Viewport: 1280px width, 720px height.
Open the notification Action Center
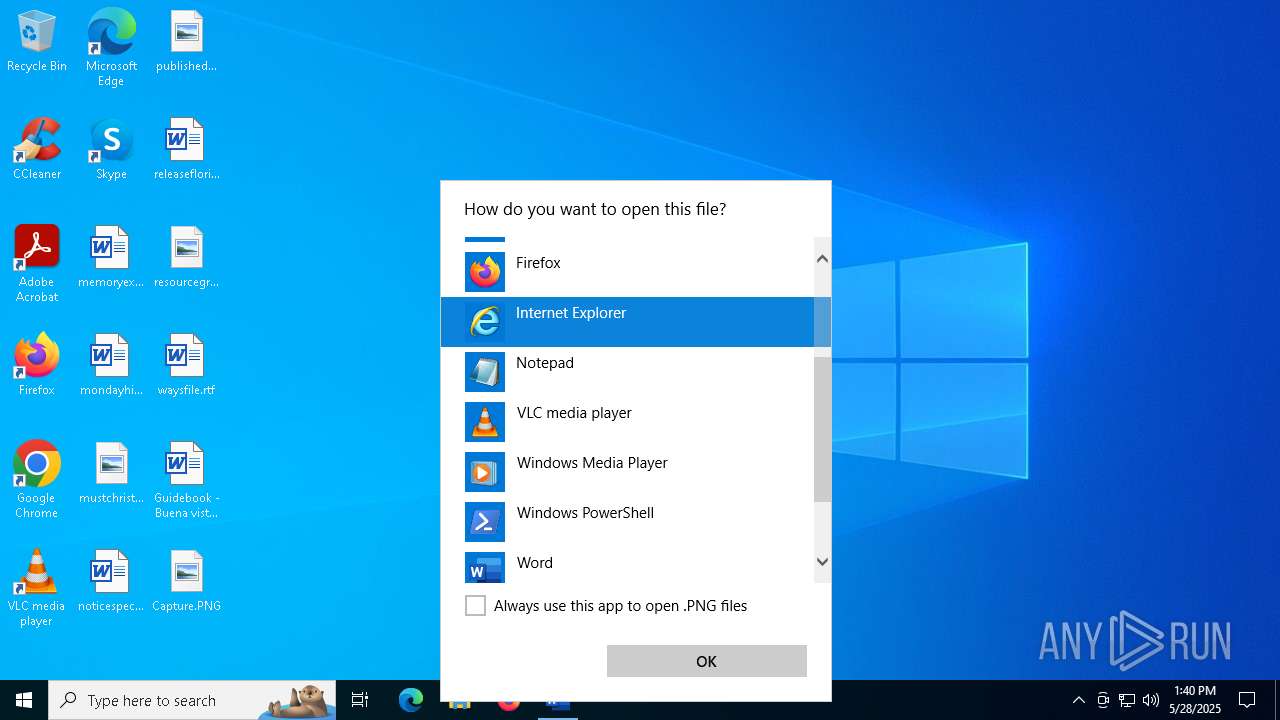tap(1247, 700)
